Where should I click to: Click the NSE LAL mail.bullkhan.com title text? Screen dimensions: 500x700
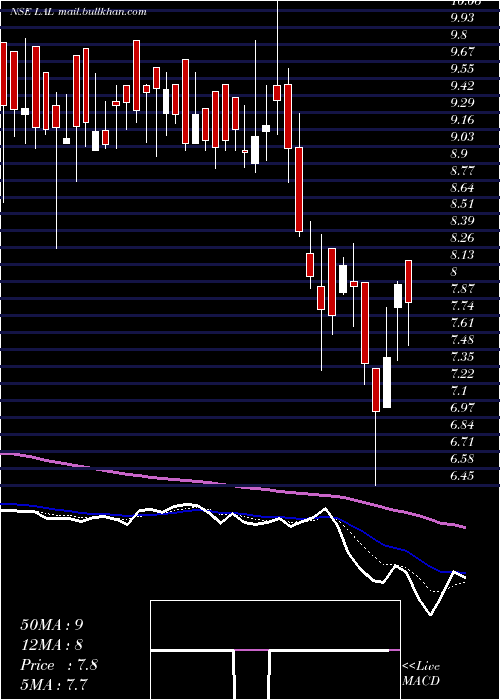point(79,12)
